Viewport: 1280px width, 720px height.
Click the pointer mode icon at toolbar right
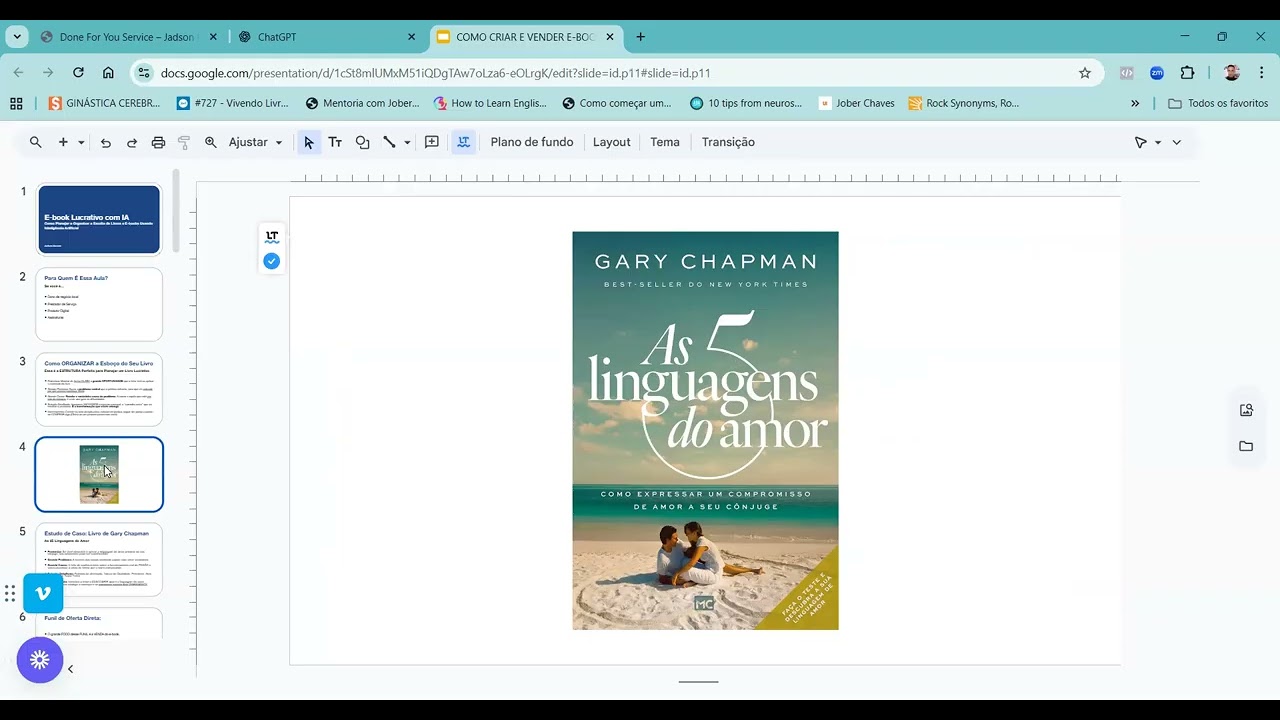tap(1141, 142)
